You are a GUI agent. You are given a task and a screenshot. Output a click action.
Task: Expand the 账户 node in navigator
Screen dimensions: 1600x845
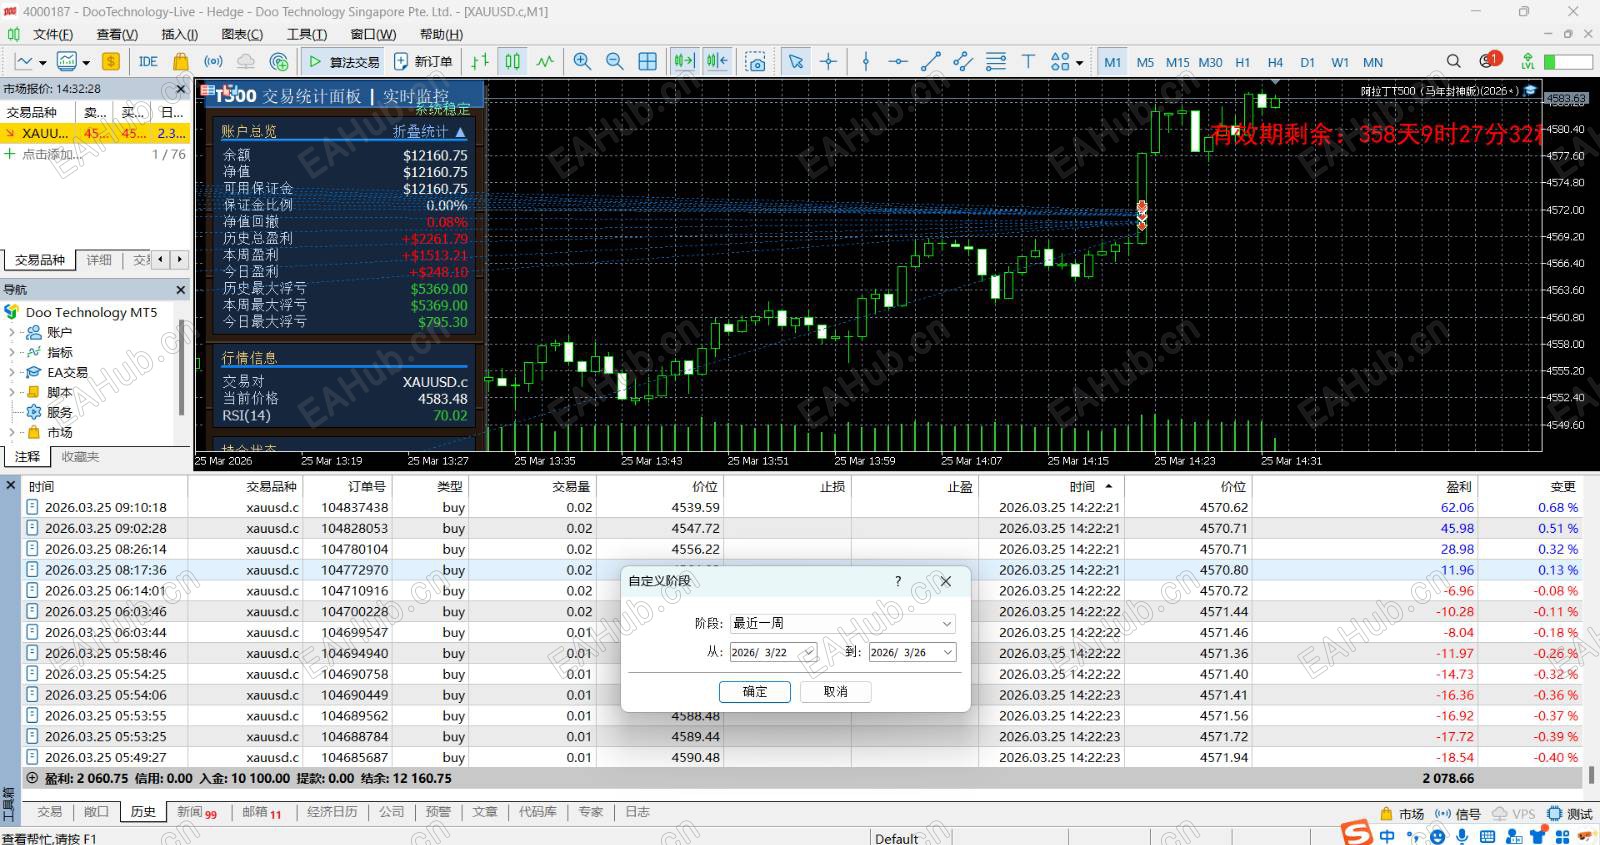(x=11, y=332)
